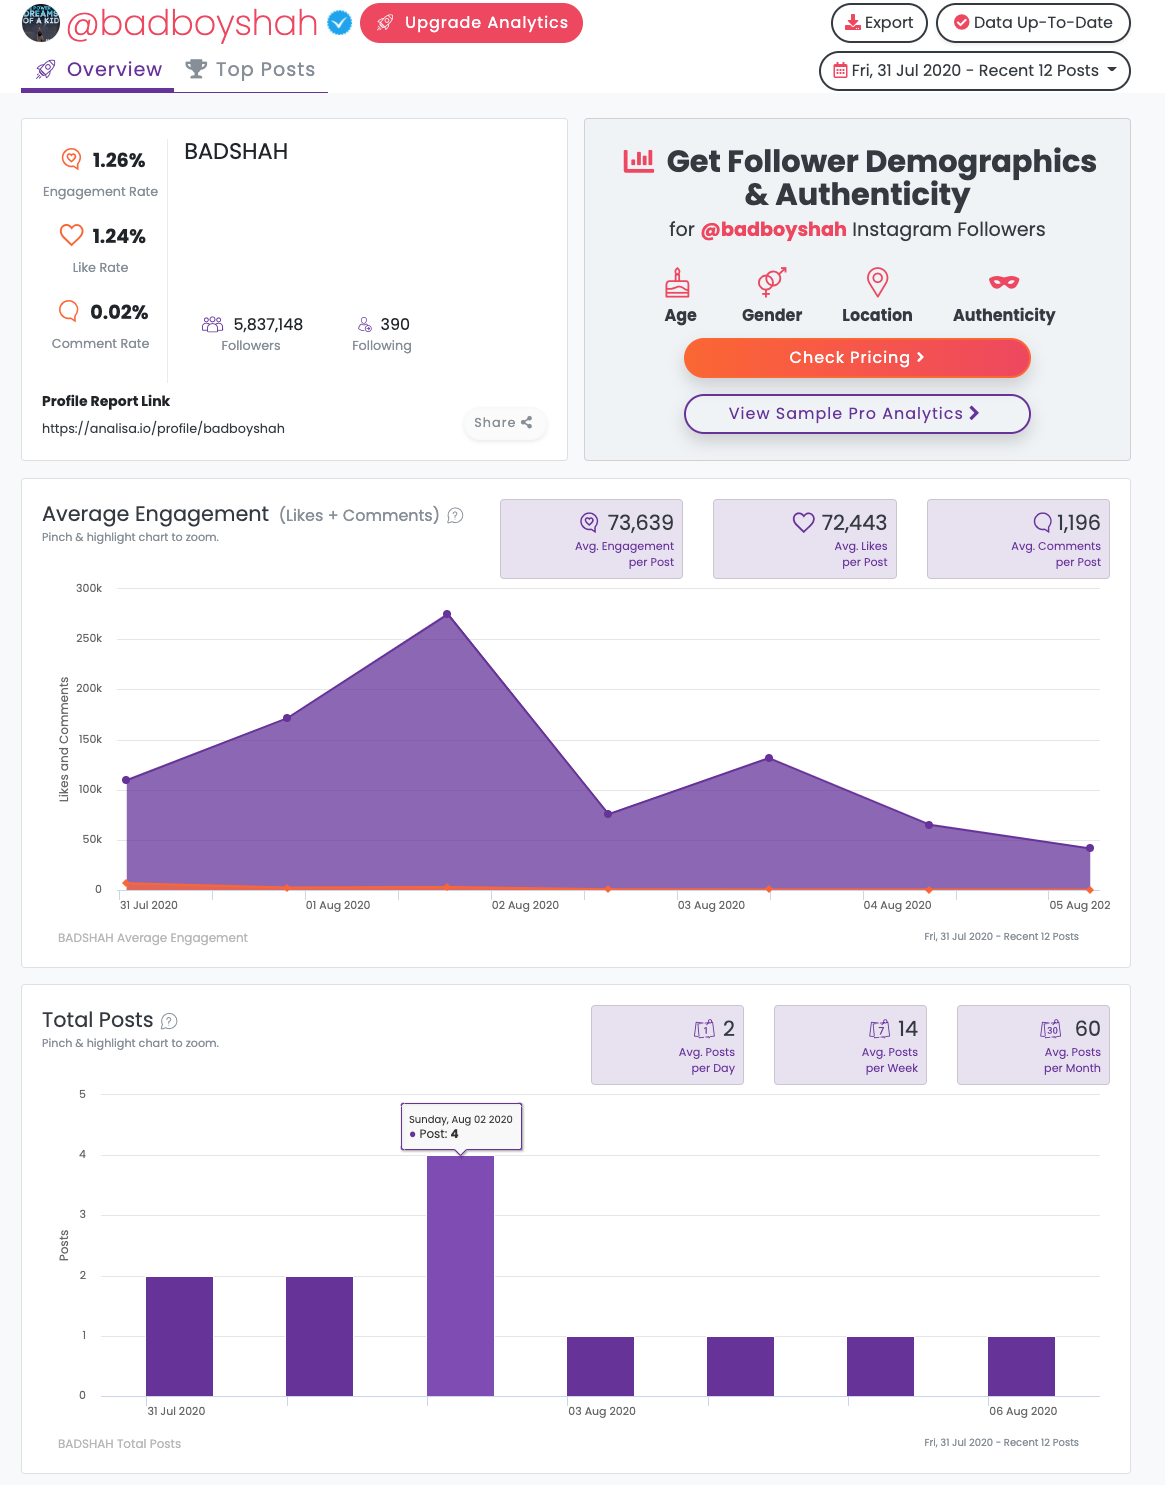Click the Check Pricing button
The image size is (1165, 1485).
857,358
